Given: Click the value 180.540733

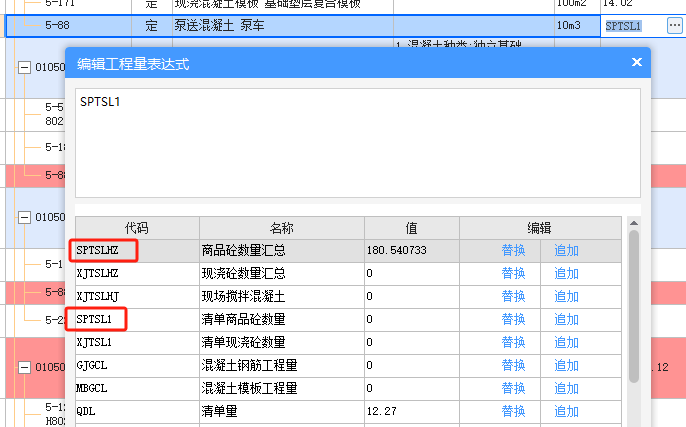Looking at the screenshot, I should click(396, 250).
